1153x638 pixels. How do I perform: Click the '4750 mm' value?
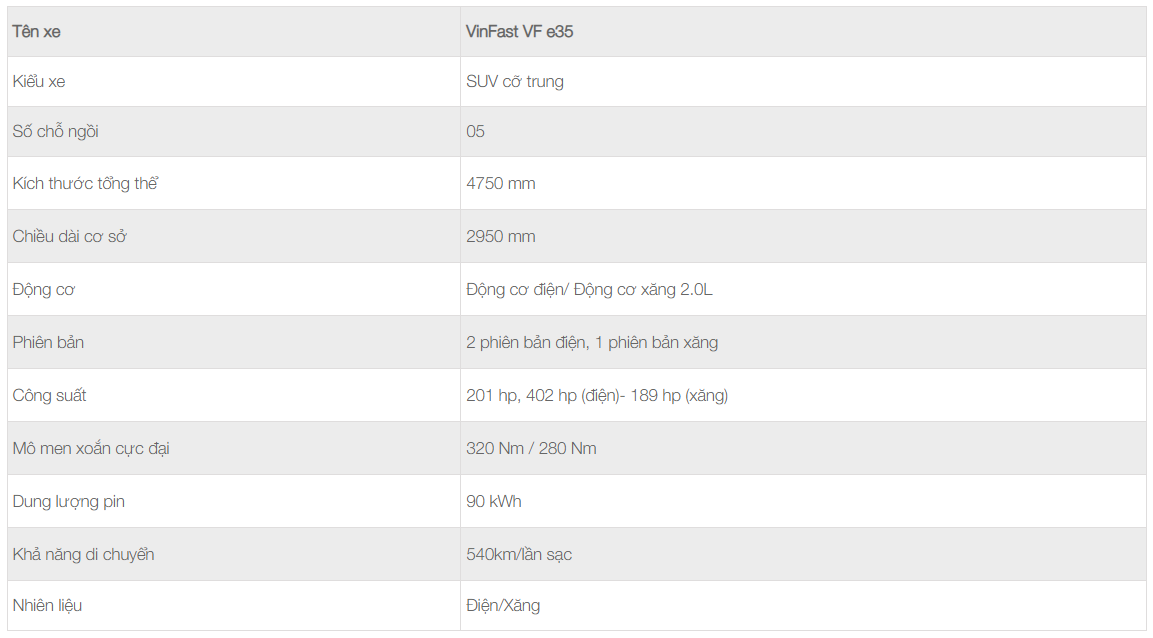pyautogui.click(x=501, y=184)
